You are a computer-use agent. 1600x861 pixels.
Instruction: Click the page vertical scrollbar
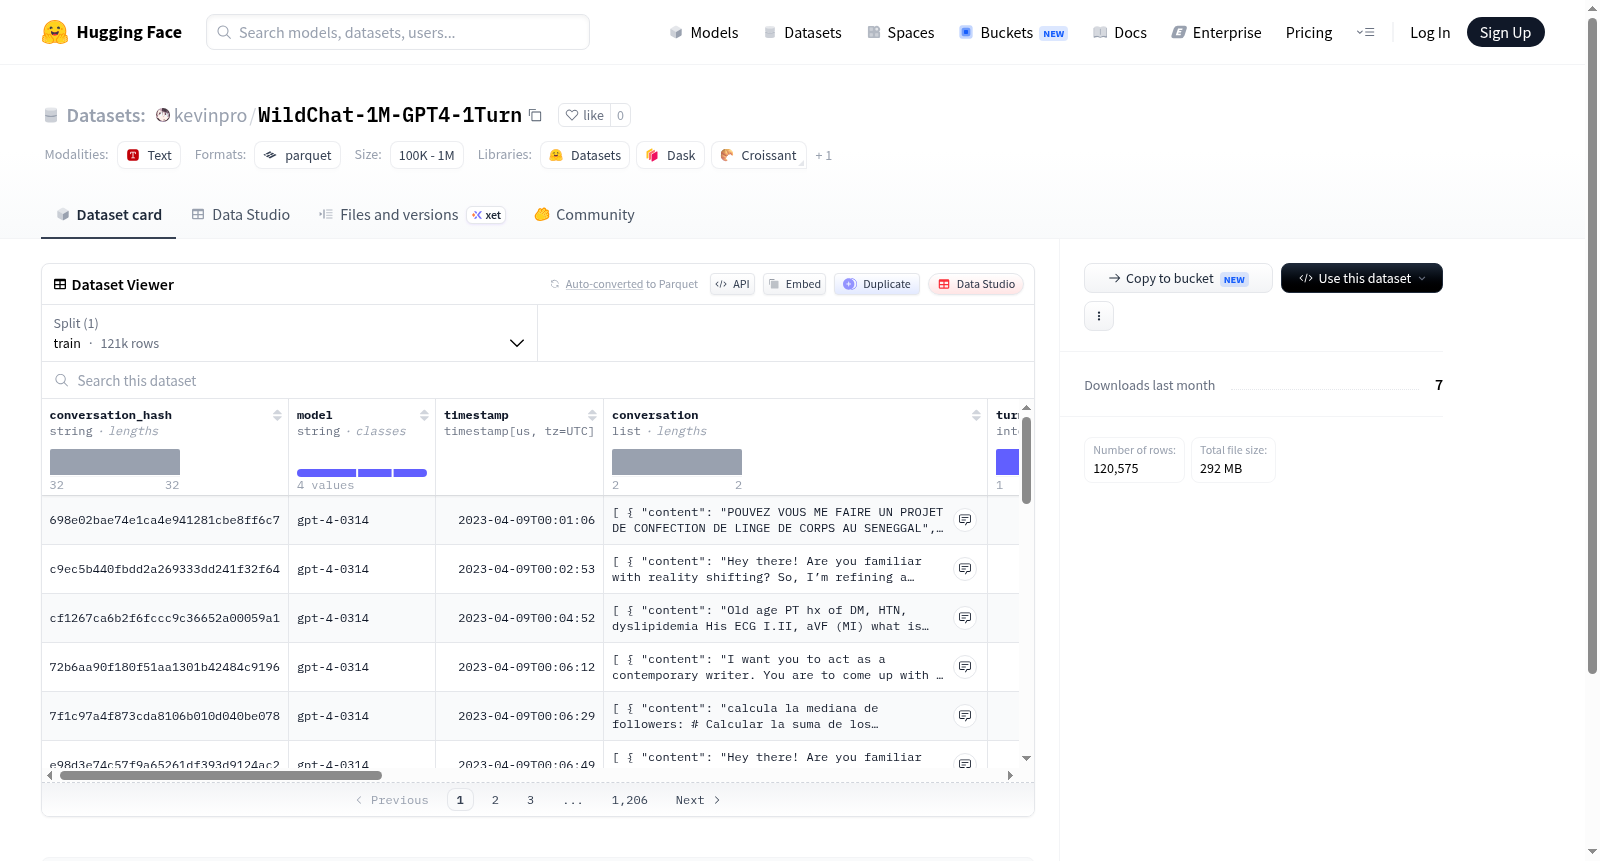pos(1592,345)
